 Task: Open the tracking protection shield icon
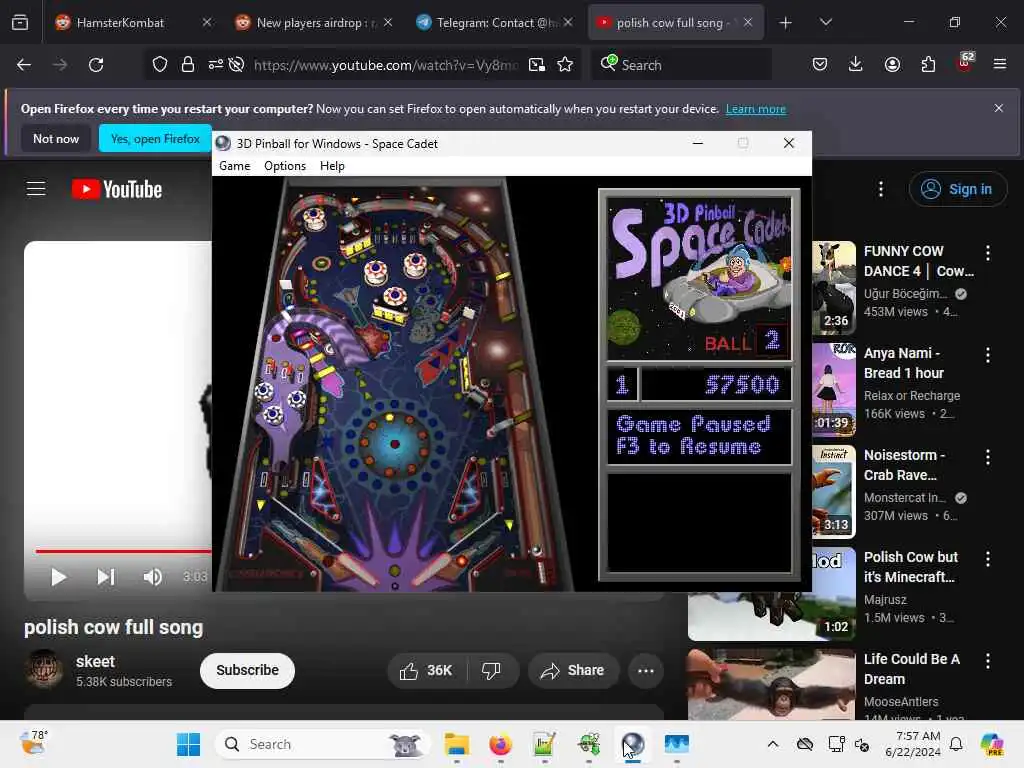tap(160, 65)
